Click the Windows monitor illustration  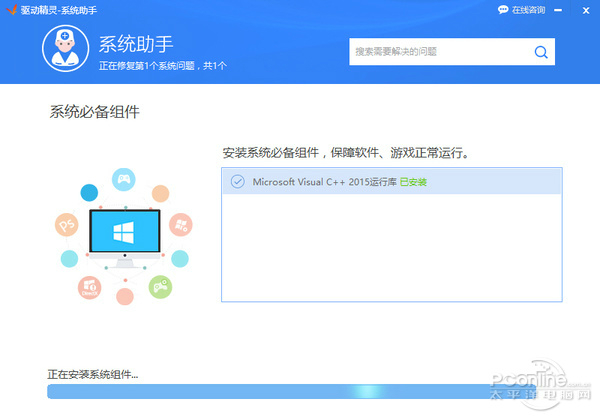click(x=125, y=237)
